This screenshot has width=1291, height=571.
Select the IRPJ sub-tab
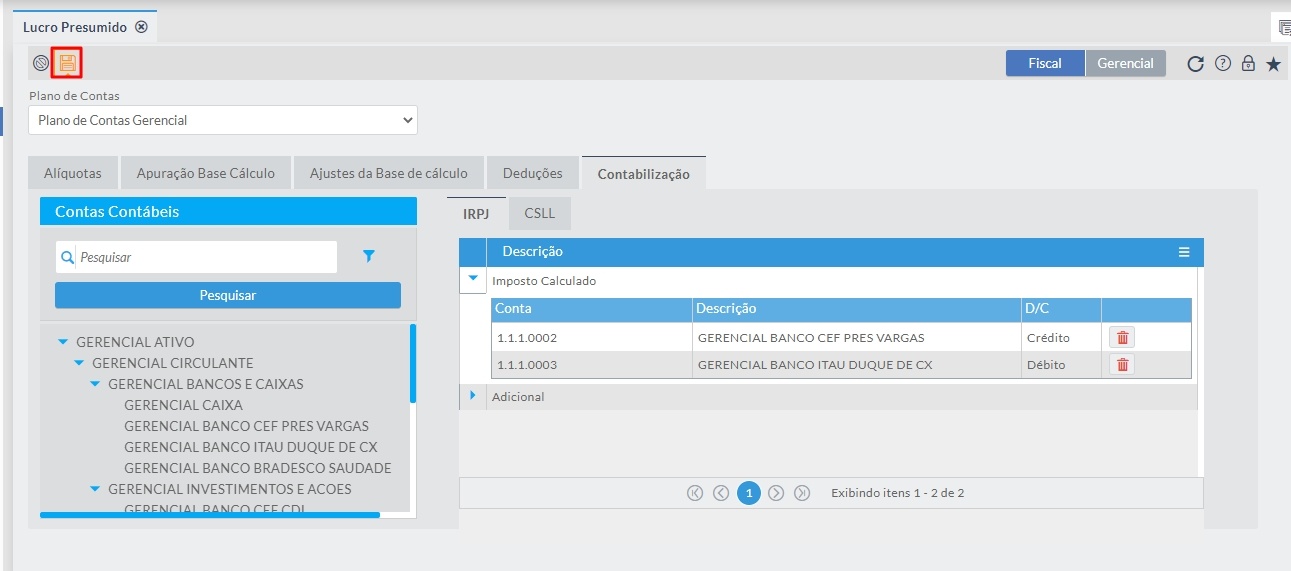tap(477, 213)
